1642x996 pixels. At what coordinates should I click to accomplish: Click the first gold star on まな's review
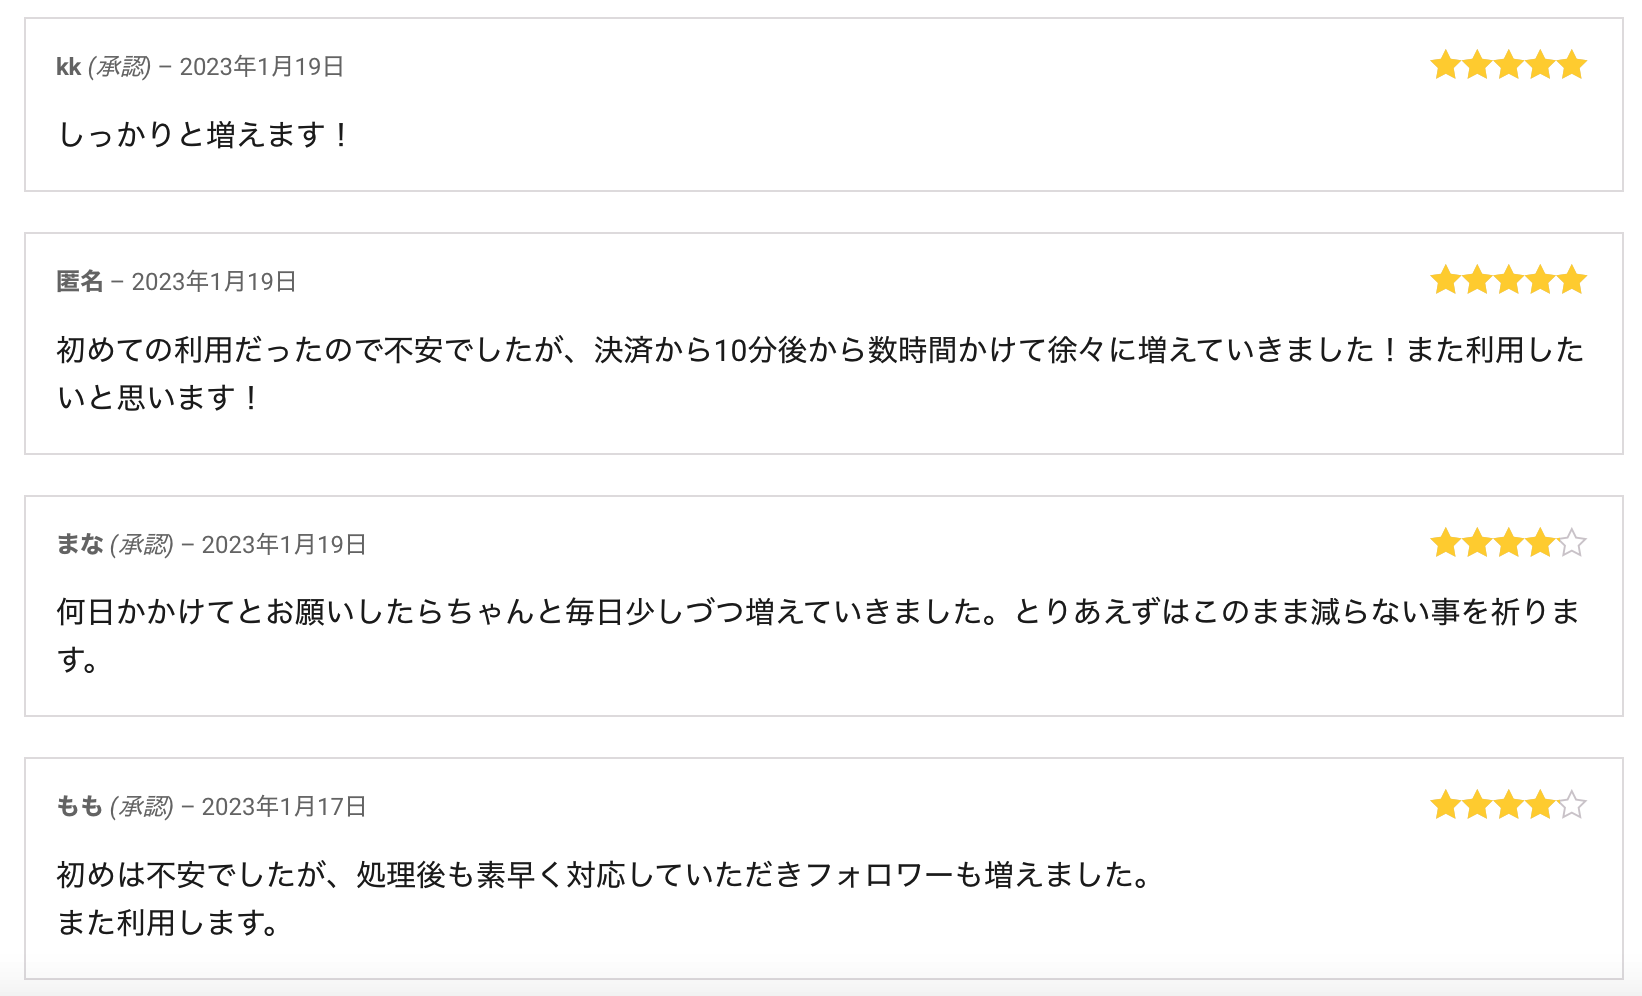point(1446,543)
